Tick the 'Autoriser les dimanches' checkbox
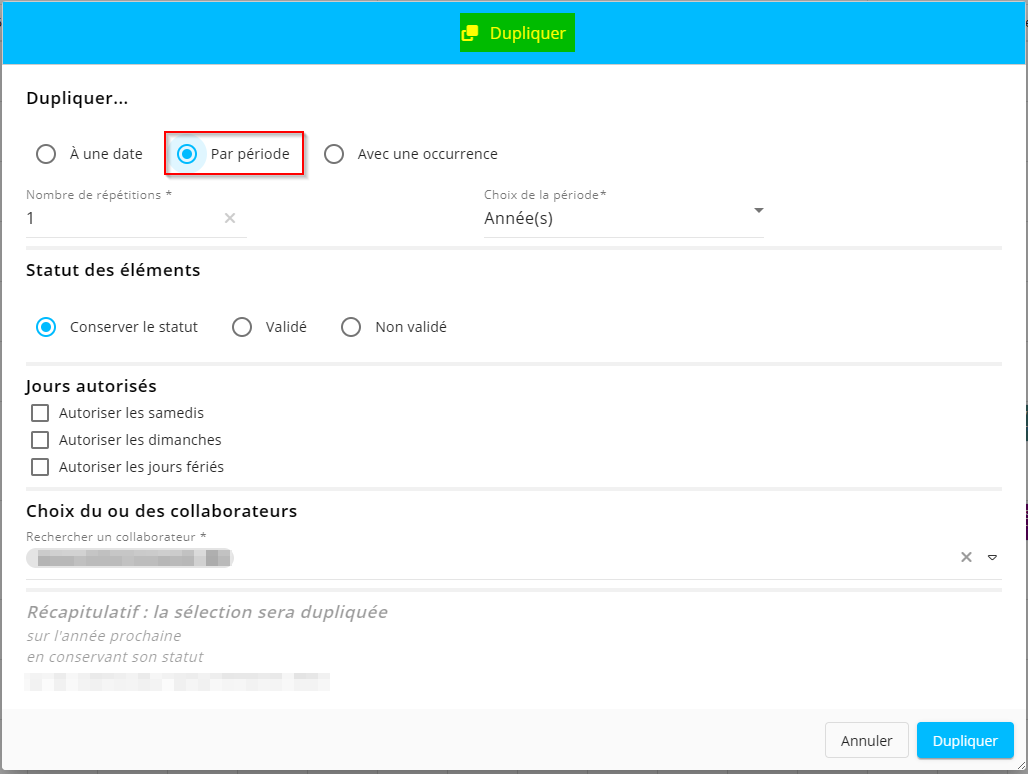The height and width of the screenshot is (774, 1028). click(40, 440)
